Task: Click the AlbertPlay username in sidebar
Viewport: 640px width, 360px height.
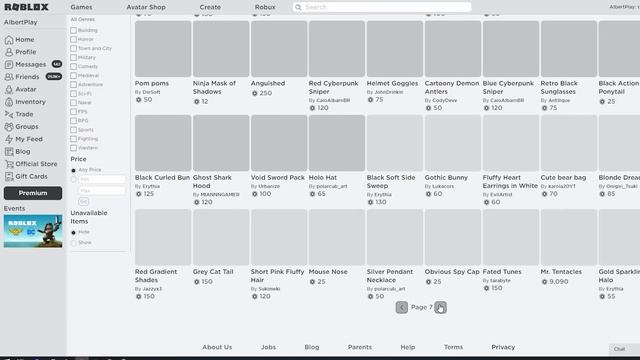Action: [x=20, y=22]
